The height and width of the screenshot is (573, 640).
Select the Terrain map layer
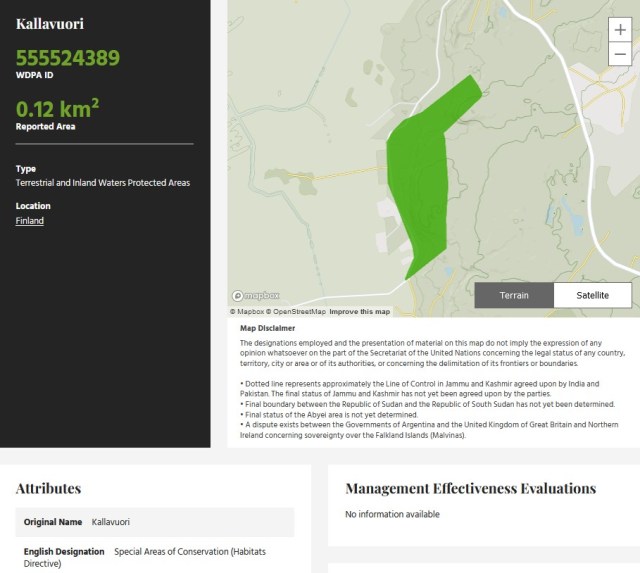click(514, 295)
